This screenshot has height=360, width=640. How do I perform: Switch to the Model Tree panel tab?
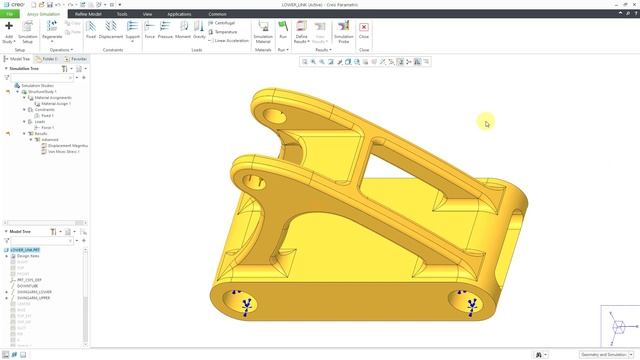pos(17,59)
